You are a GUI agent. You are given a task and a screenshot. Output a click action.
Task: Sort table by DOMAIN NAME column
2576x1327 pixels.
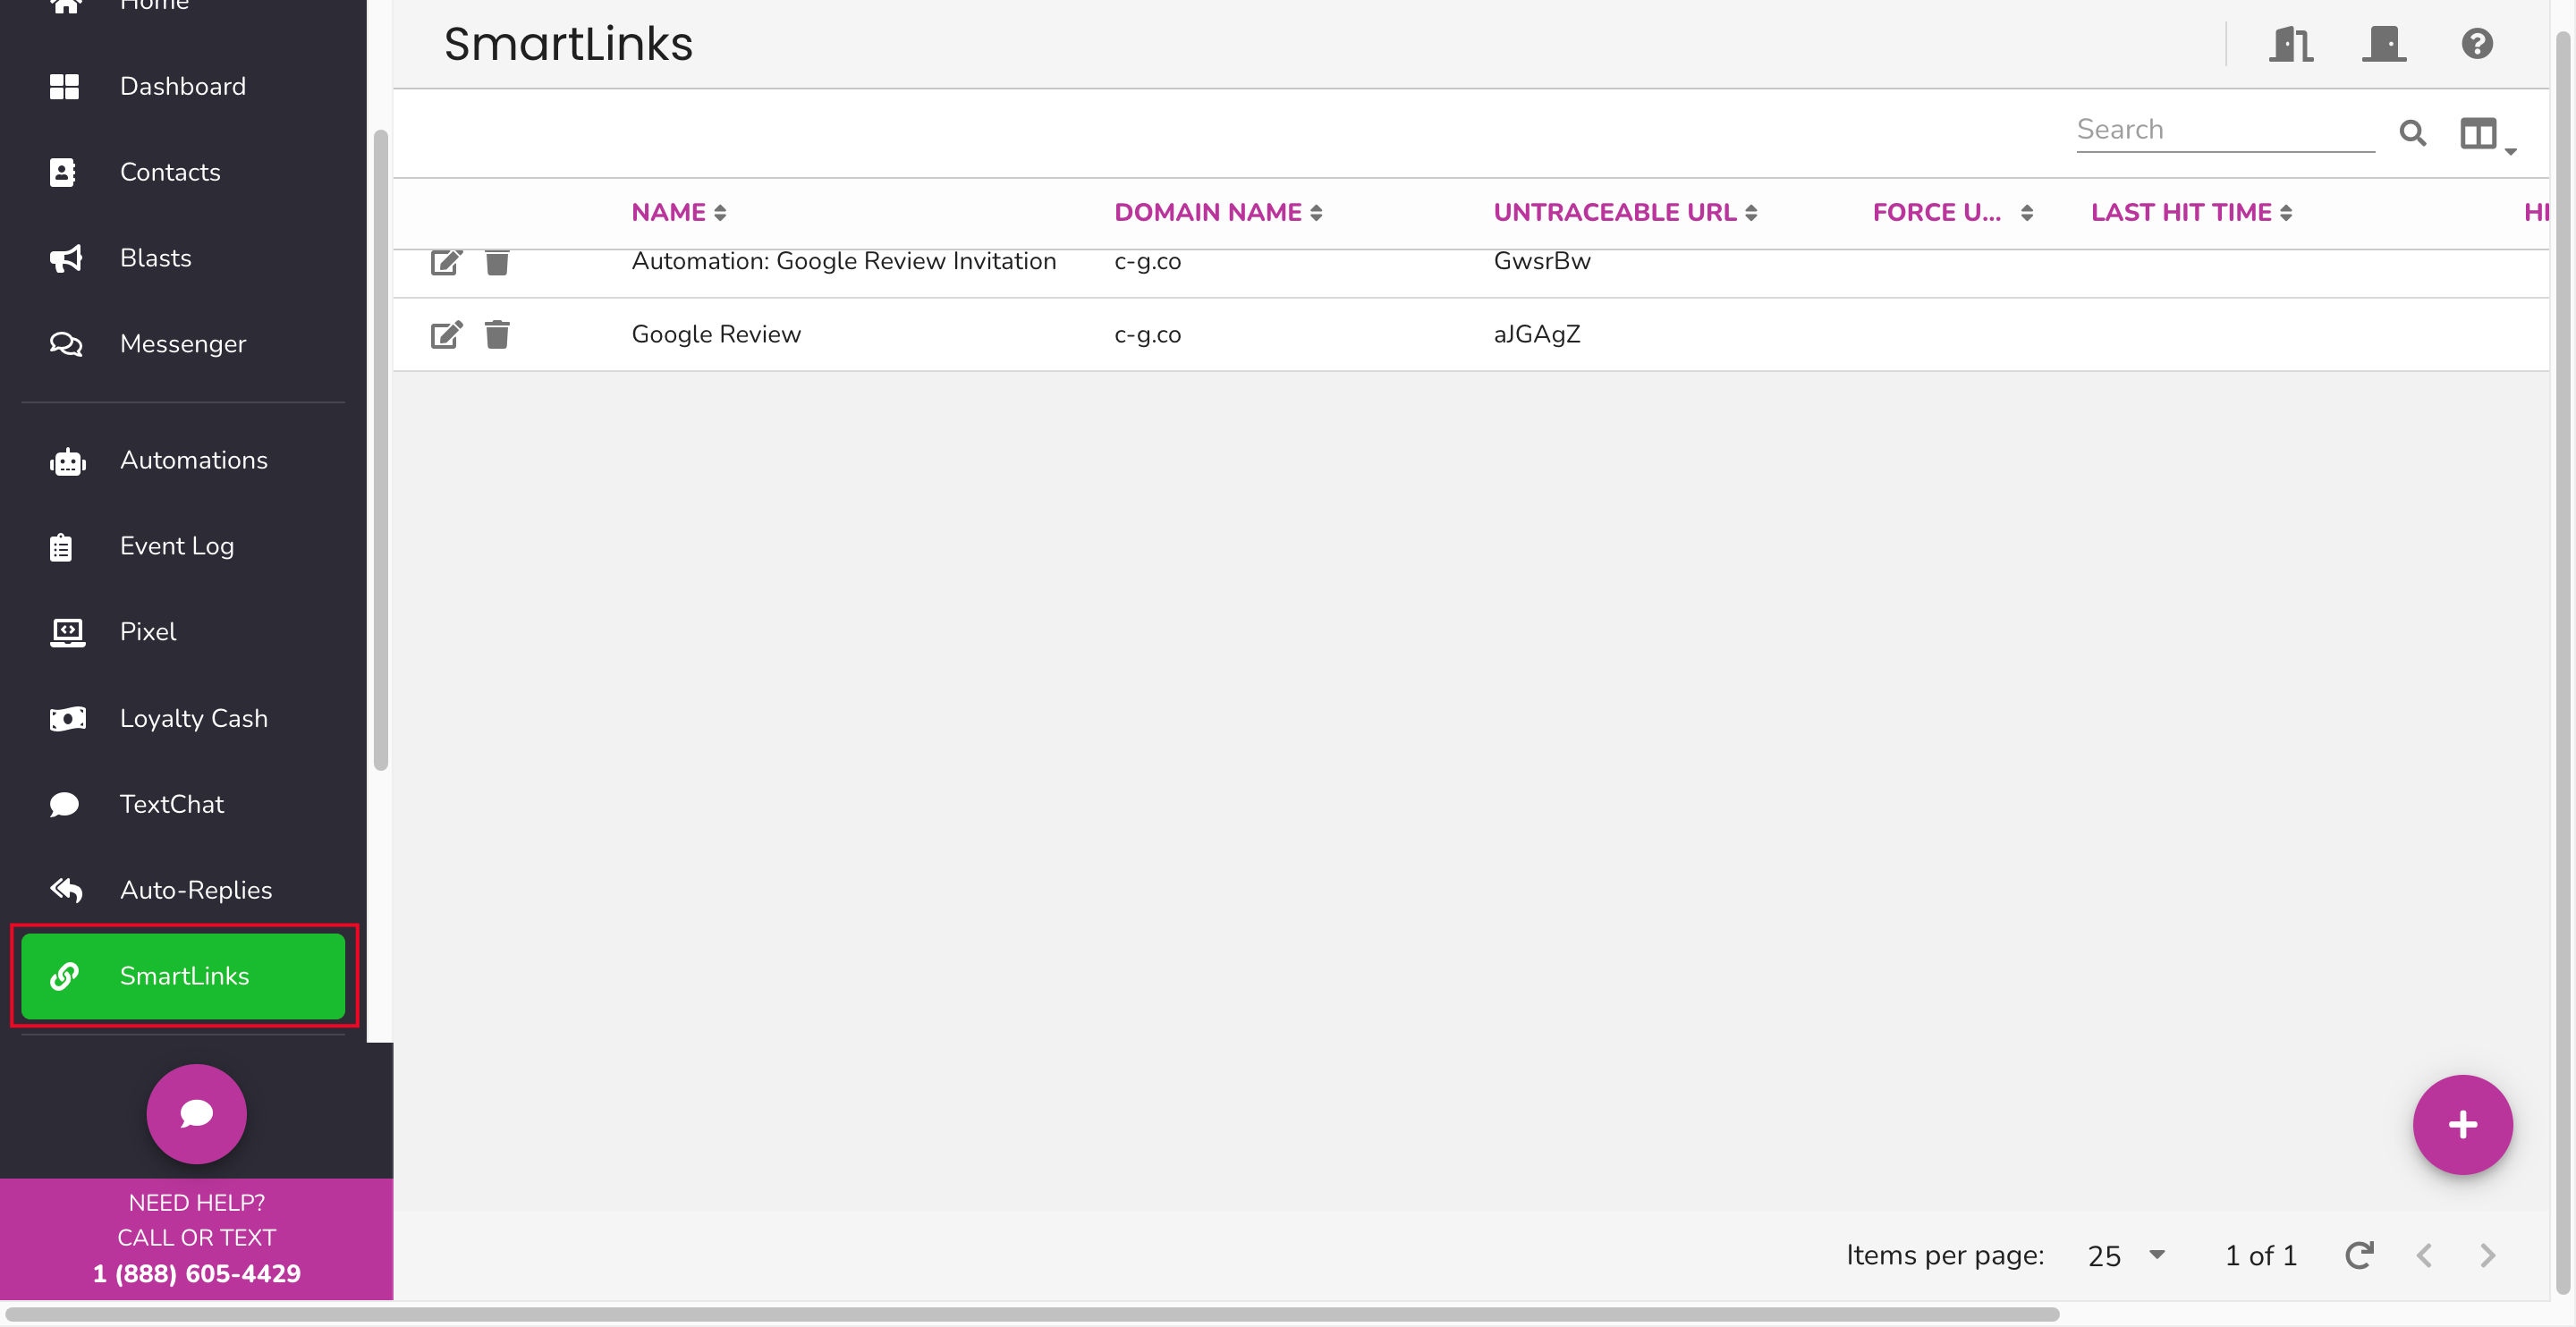[1218, 212]
